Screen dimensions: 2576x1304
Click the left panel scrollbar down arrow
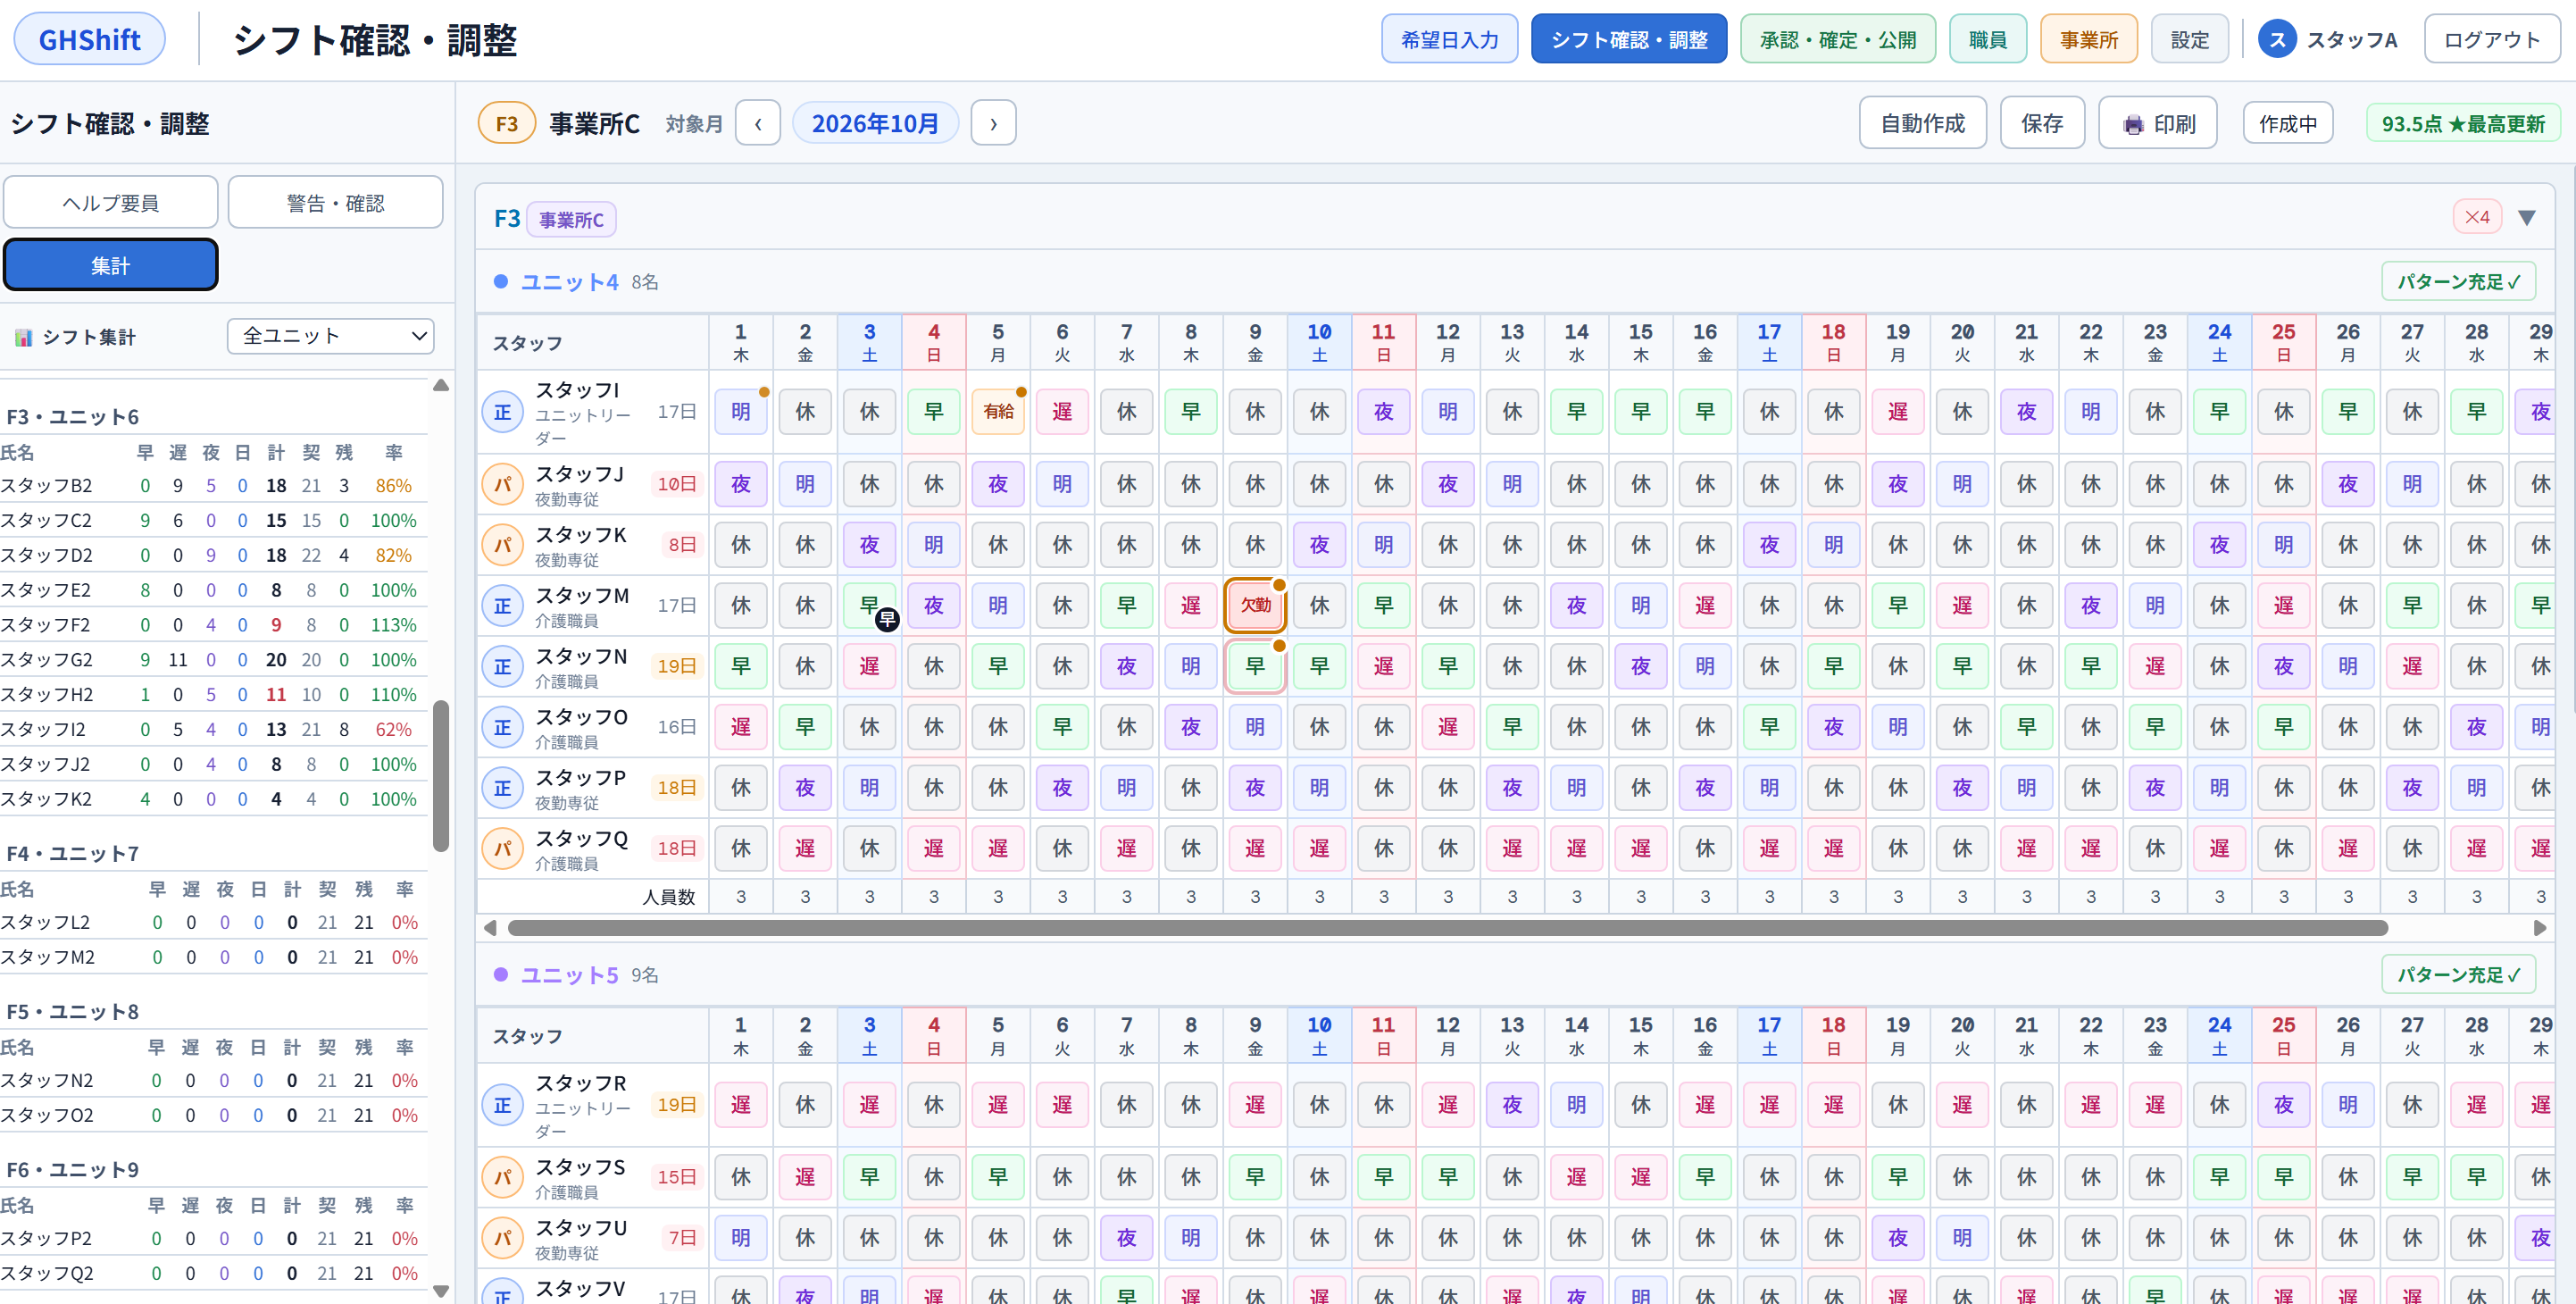point(441,1291)
